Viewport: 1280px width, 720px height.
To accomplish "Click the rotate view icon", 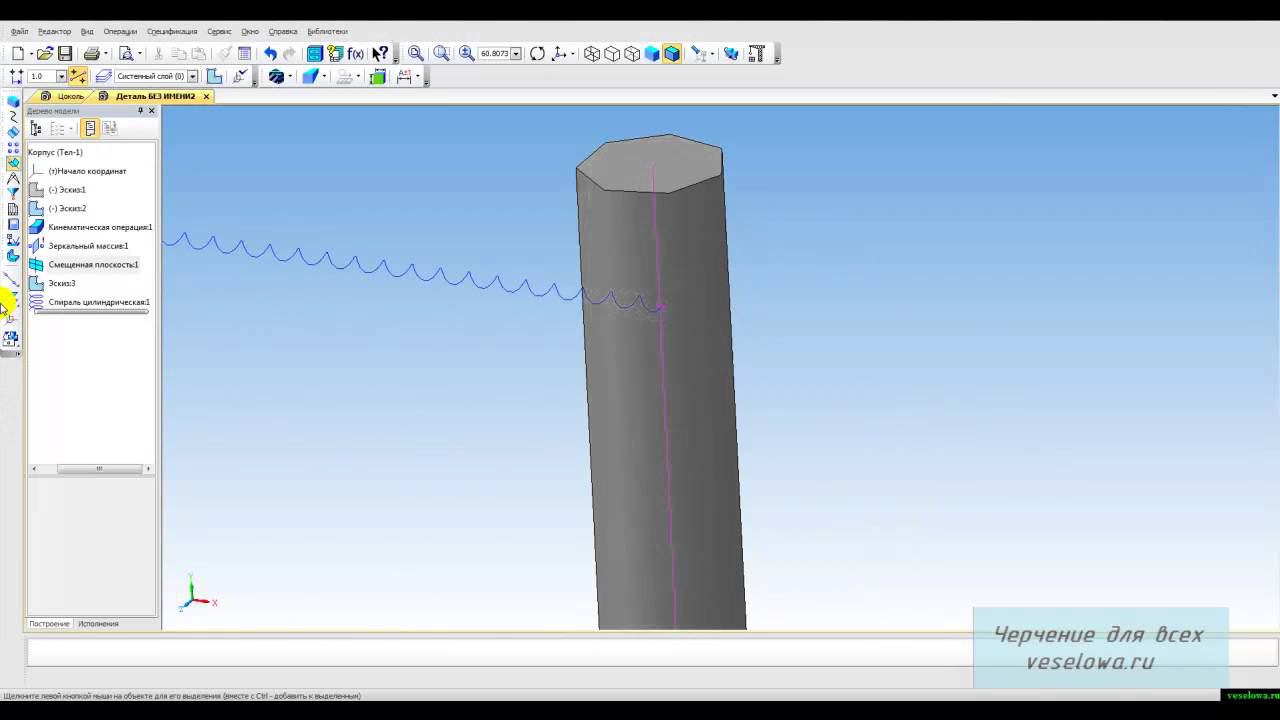I will pos(537,54).
